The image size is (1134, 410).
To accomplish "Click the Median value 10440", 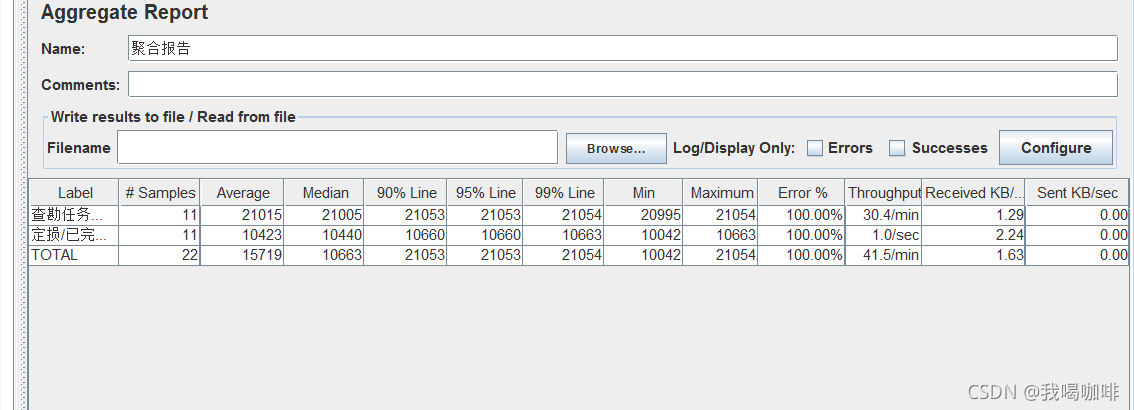I will [x=342, y=235].
